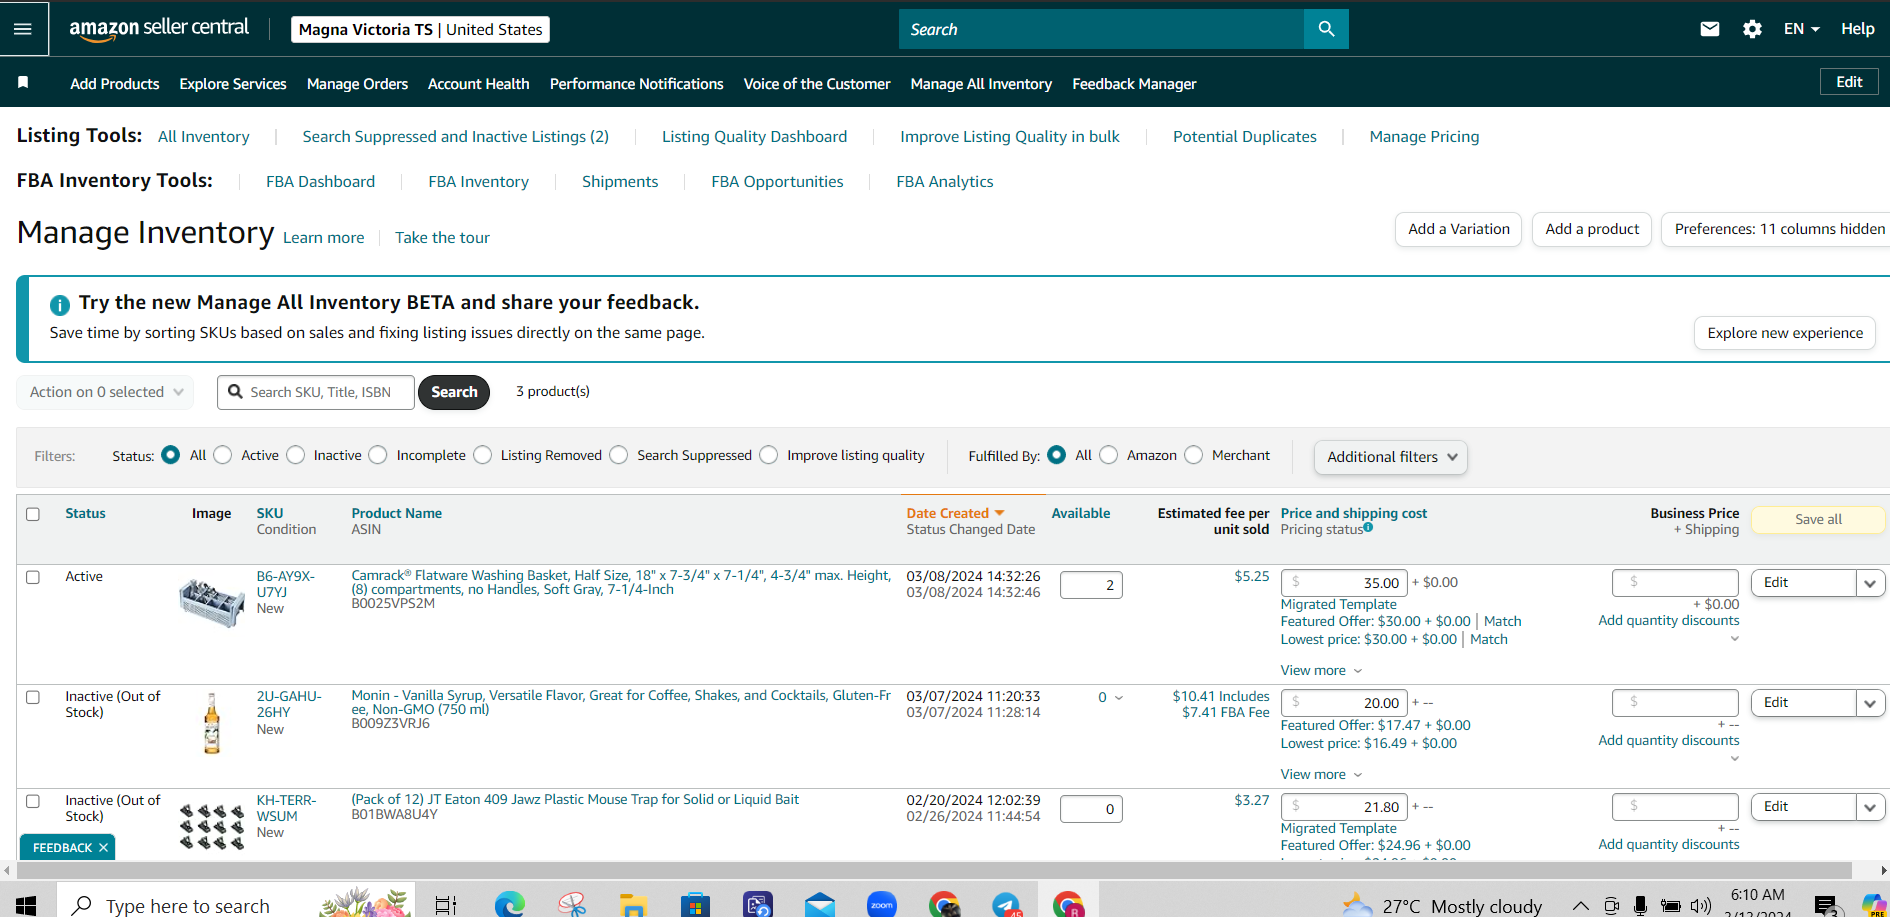This screenshot has width=1890, height=917.
Task: Expand the Monin available quantity chevron
Action: click(x=1118, y=698)
